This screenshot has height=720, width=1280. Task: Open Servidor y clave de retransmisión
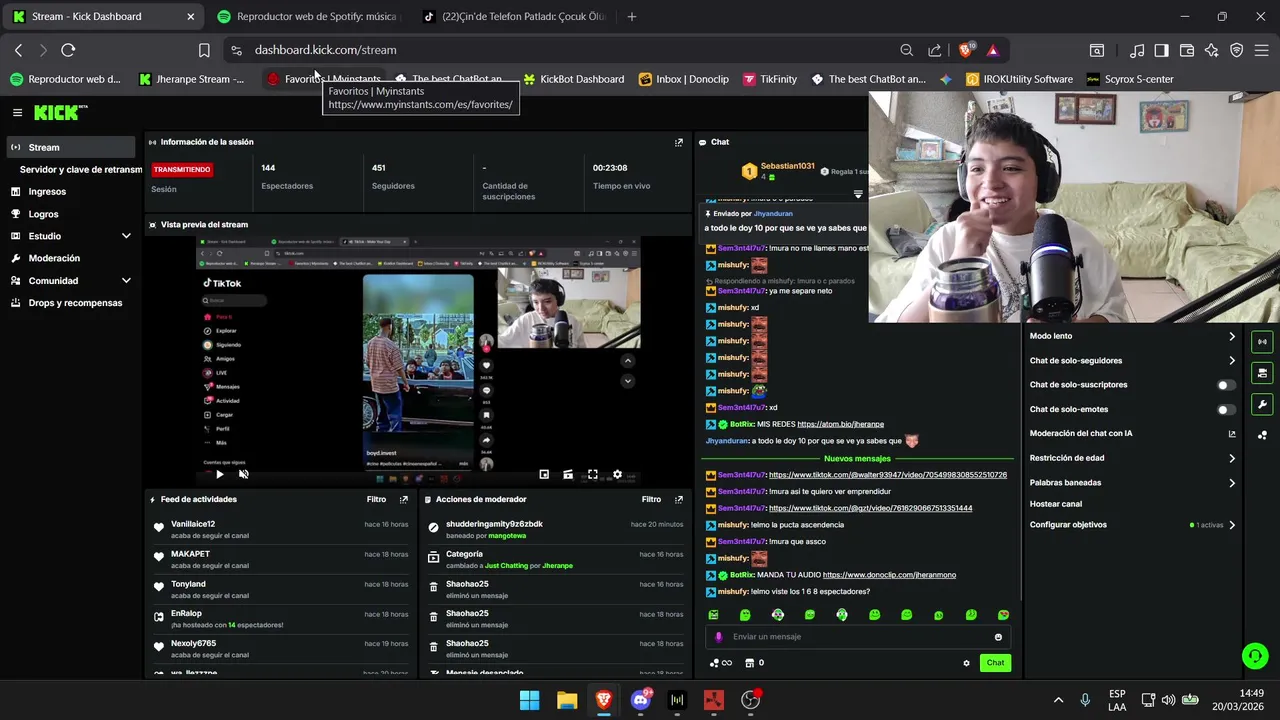tap(81, 170)
